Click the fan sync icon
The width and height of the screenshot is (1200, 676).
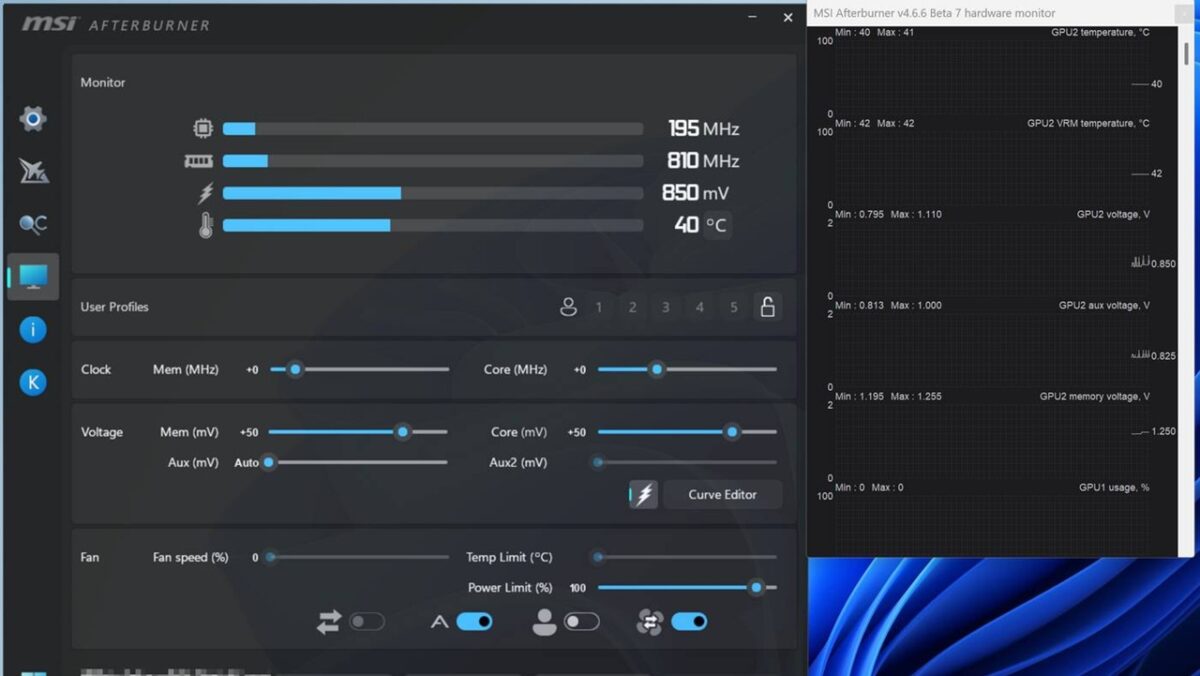650,622
